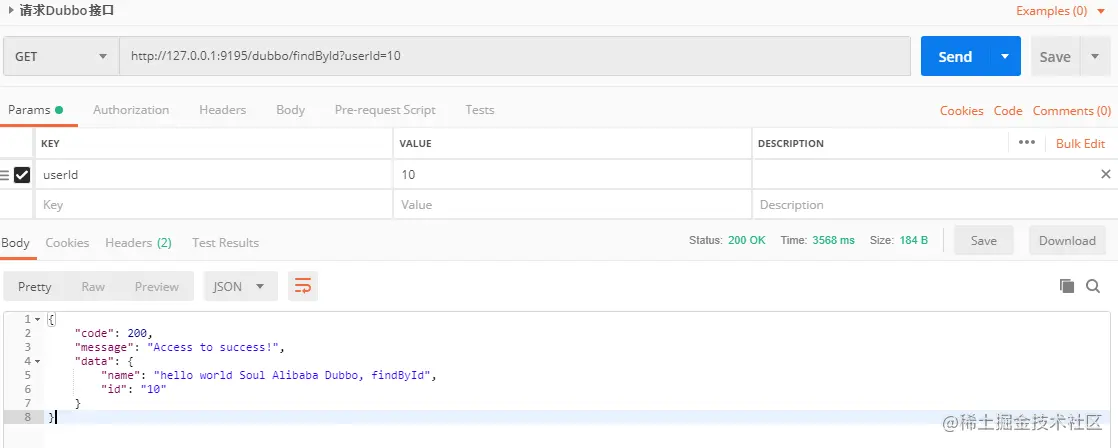Click the wrap lines icon in response toolbar

(x=302, y=287)
